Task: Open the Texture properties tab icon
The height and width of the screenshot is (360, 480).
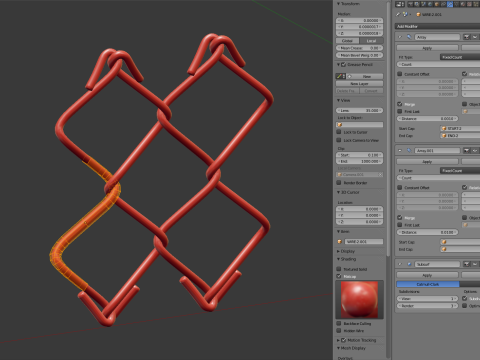Action: [x=469, y=4]
